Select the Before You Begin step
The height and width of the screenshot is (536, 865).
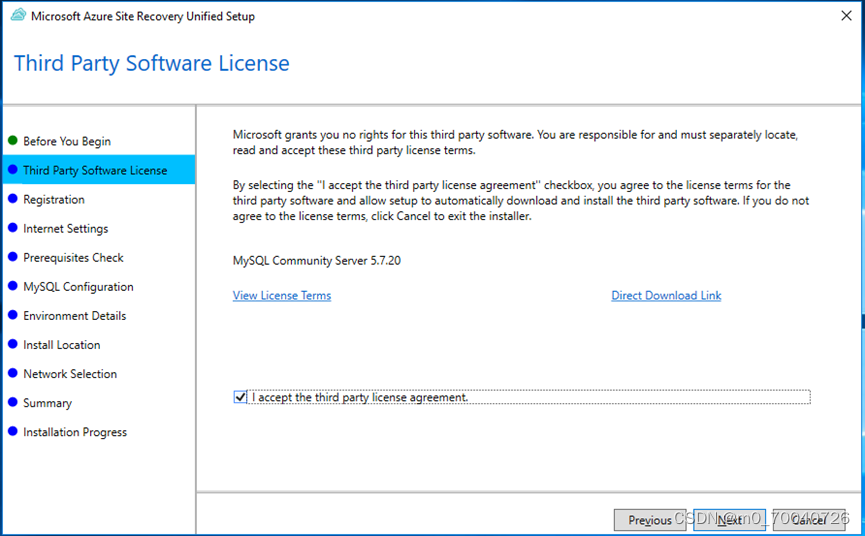click(x=67, y=141)
